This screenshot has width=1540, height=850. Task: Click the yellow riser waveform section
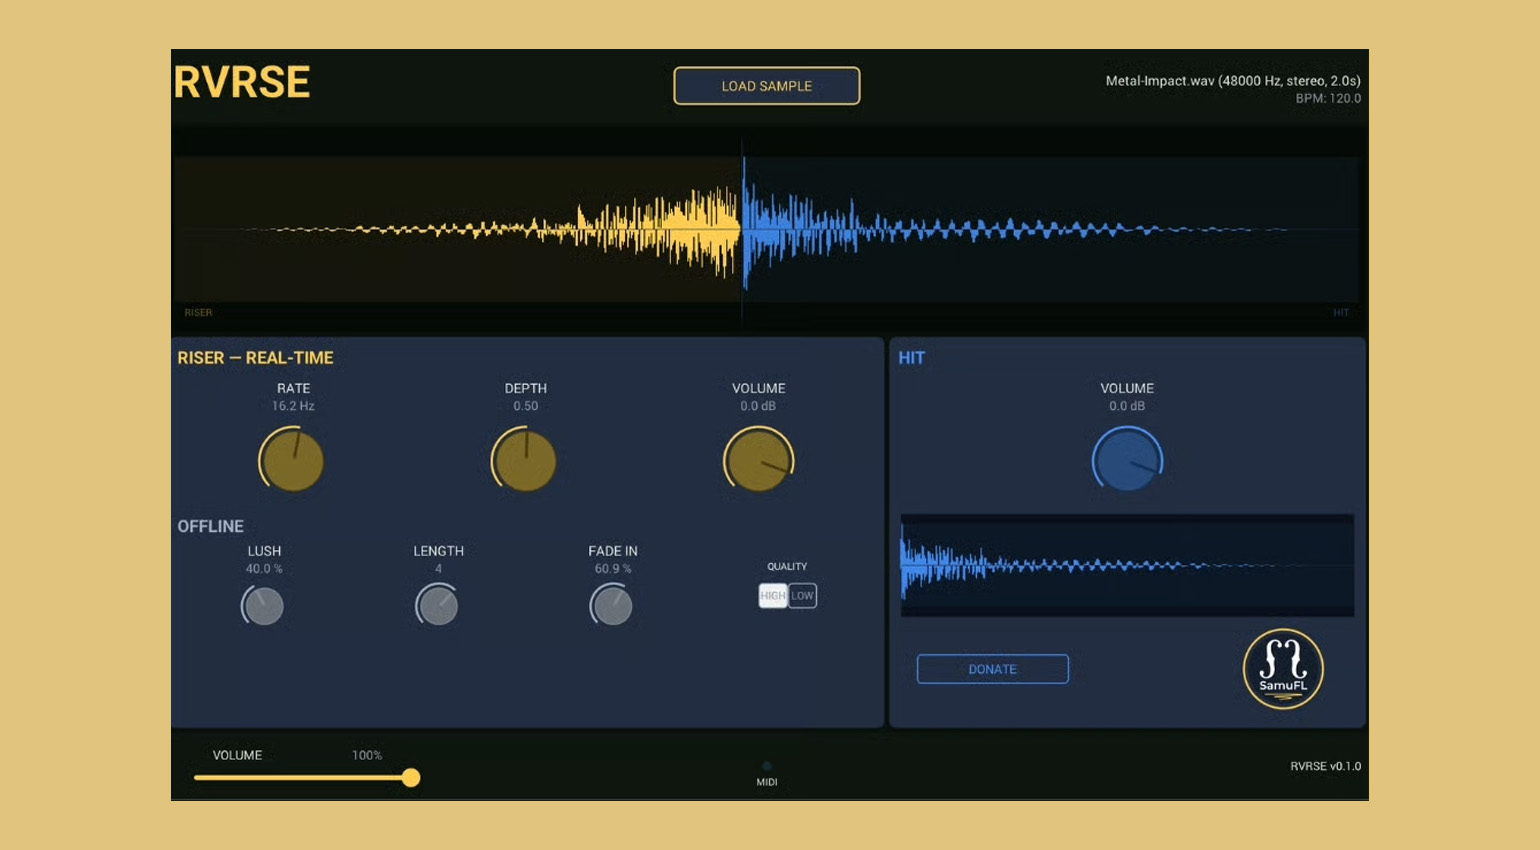457,230
